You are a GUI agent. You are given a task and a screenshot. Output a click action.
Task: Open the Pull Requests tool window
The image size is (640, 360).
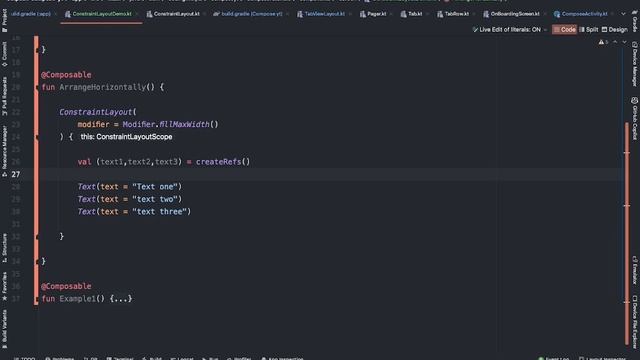pos(4,96)
